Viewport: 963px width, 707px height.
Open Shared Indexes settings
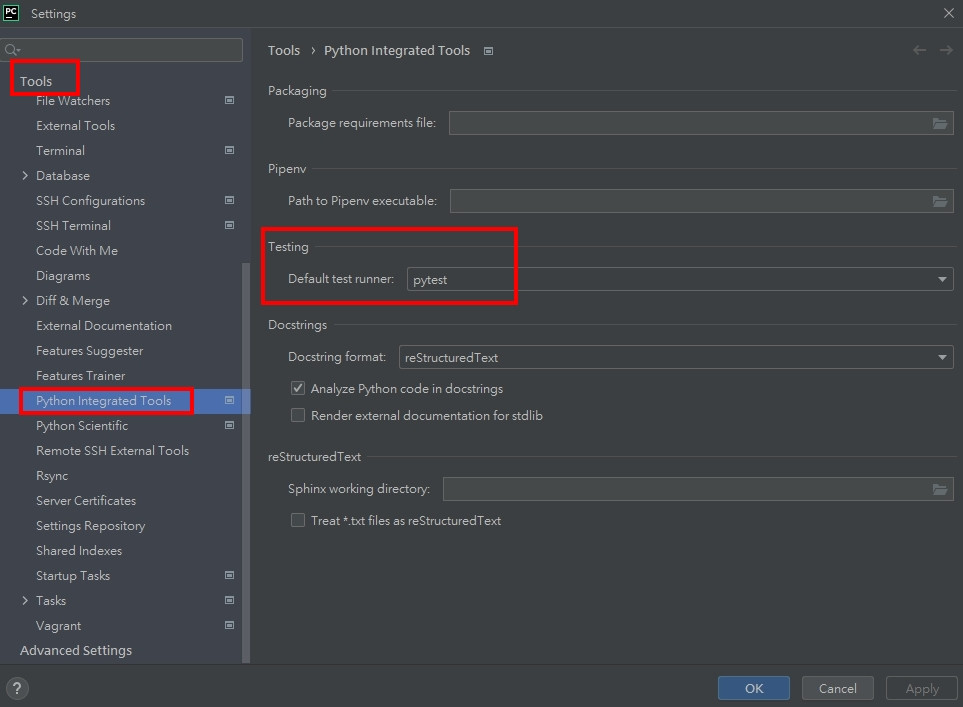click(x=79, y=550)
